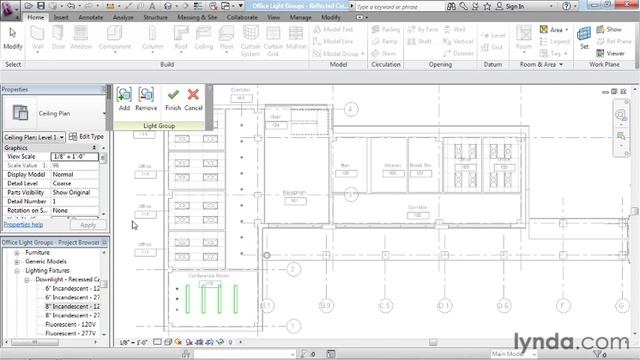Click the Show work plane icon
Viewport: 640px width, 360px height.
600,29
